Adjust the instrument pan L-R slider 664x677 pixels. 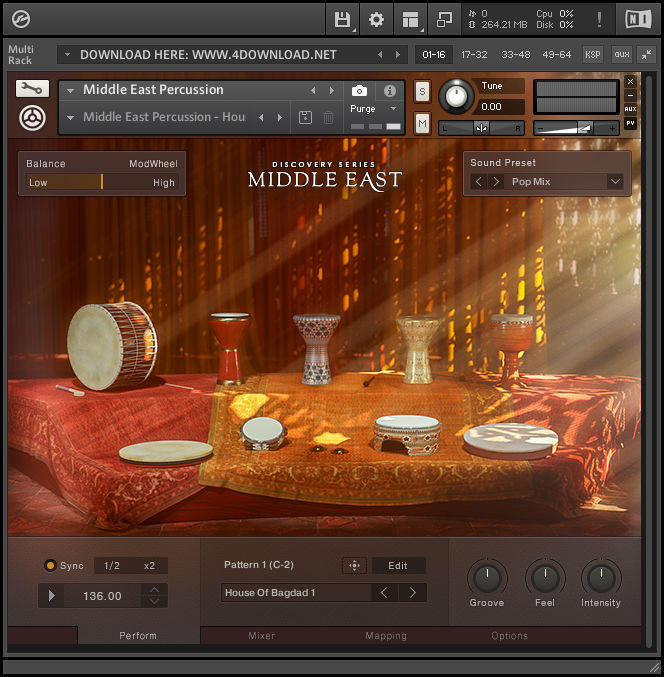tap(481, 128)
